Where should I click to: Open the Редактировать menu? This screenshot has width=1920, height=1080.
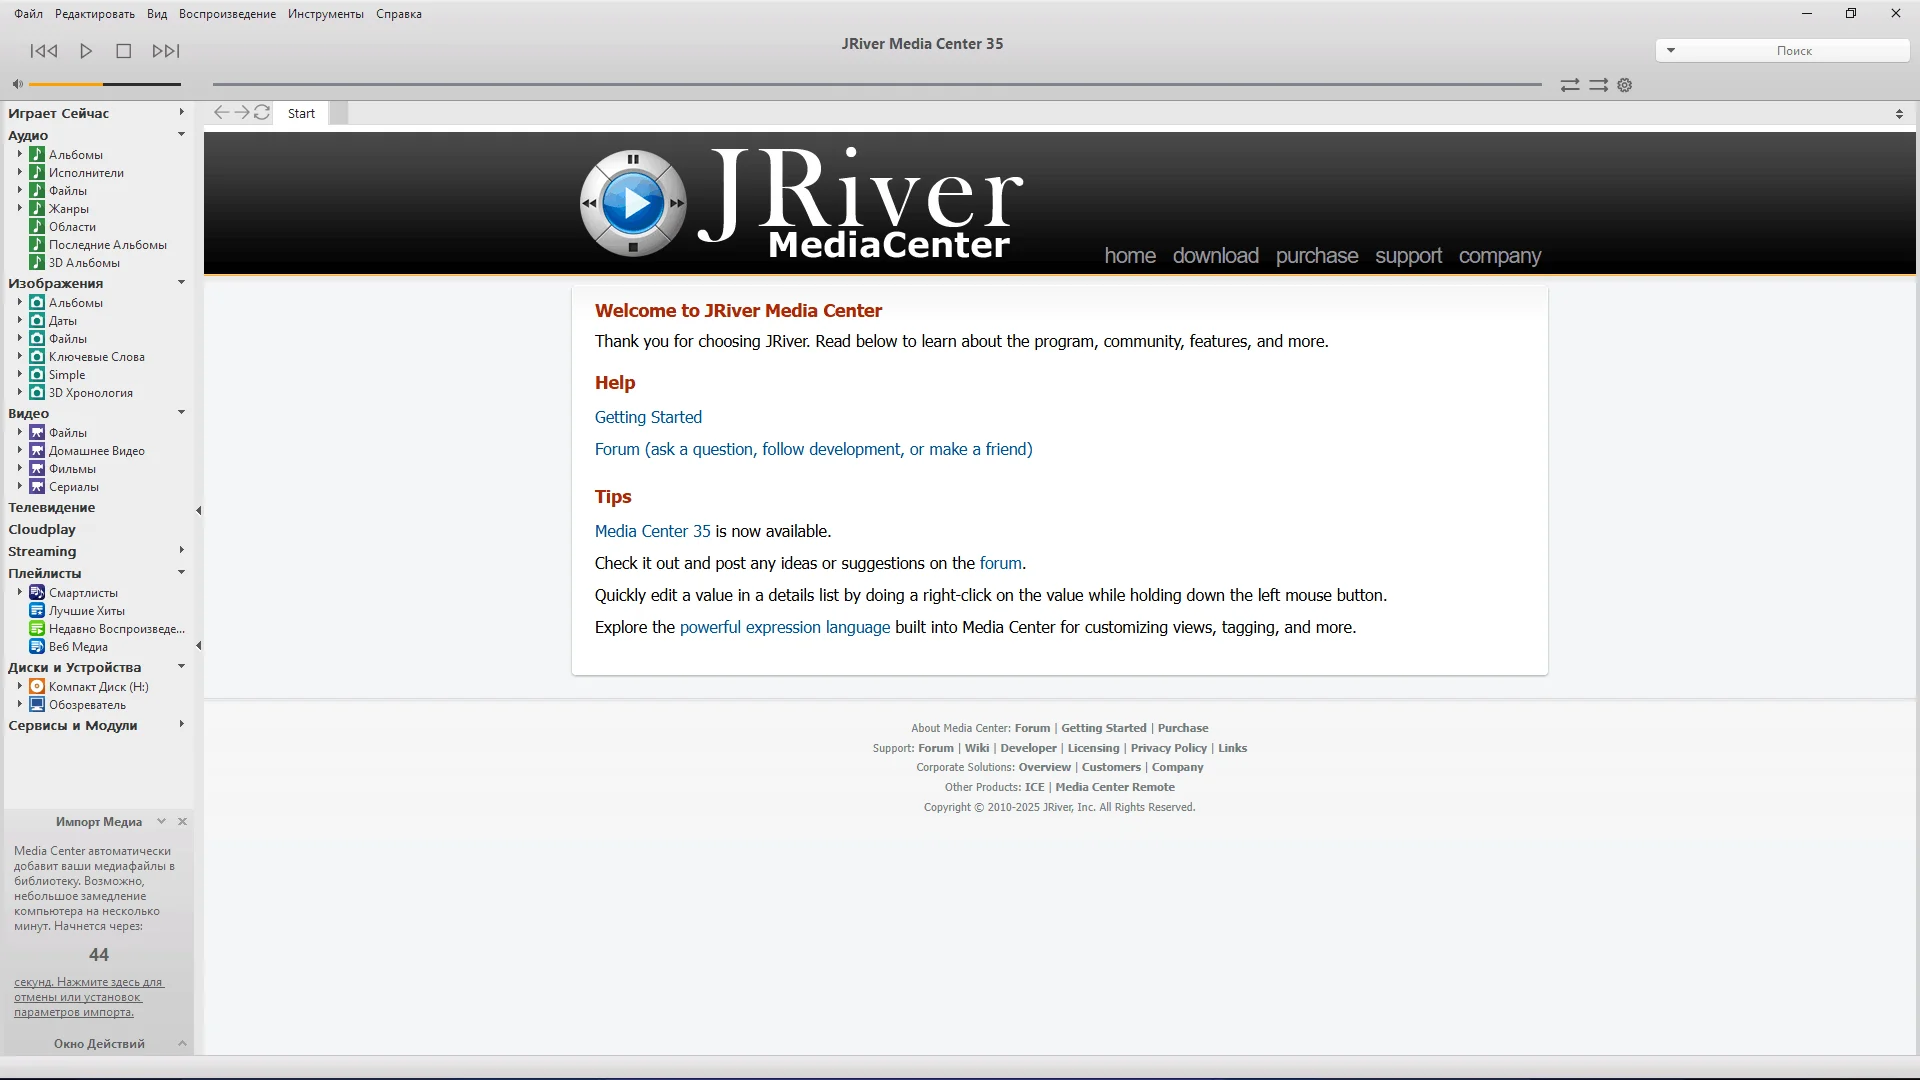(x=95, y=14)
